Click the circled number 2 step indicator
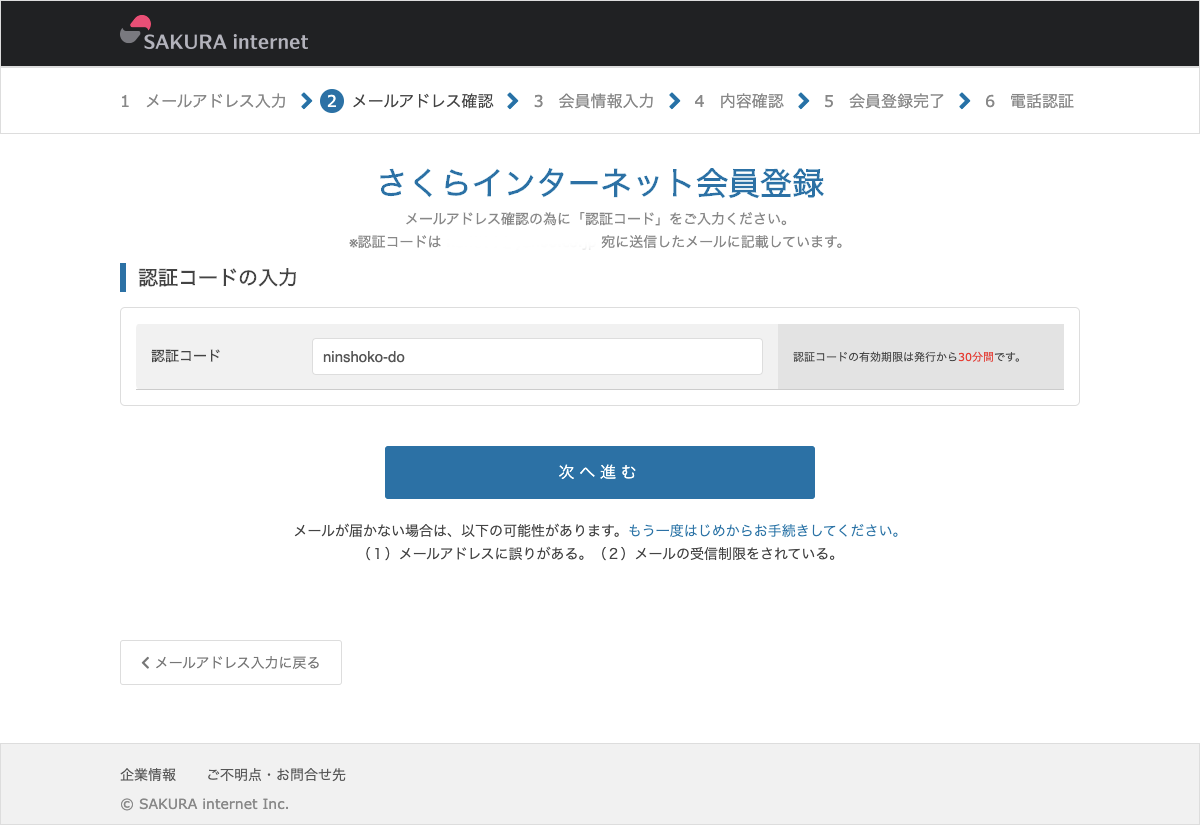This screenshot has width=1200, height=825. tap(332, 101)
